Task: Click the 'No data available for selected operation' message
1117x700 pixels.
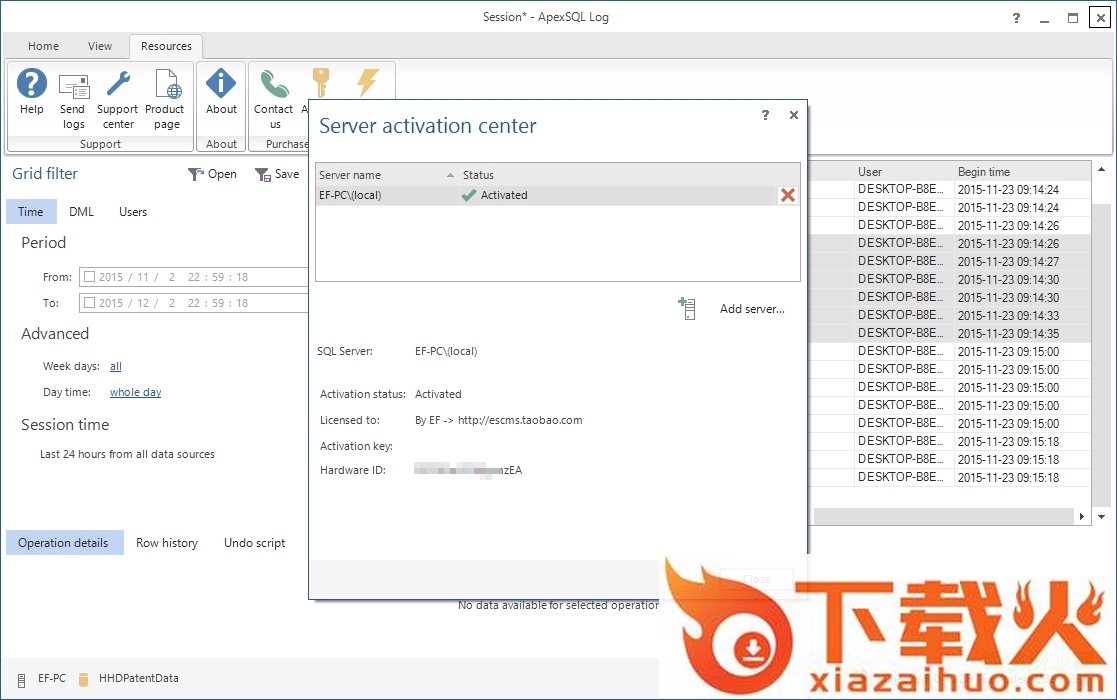Action: pyautogui.click(x=558, y=605)
